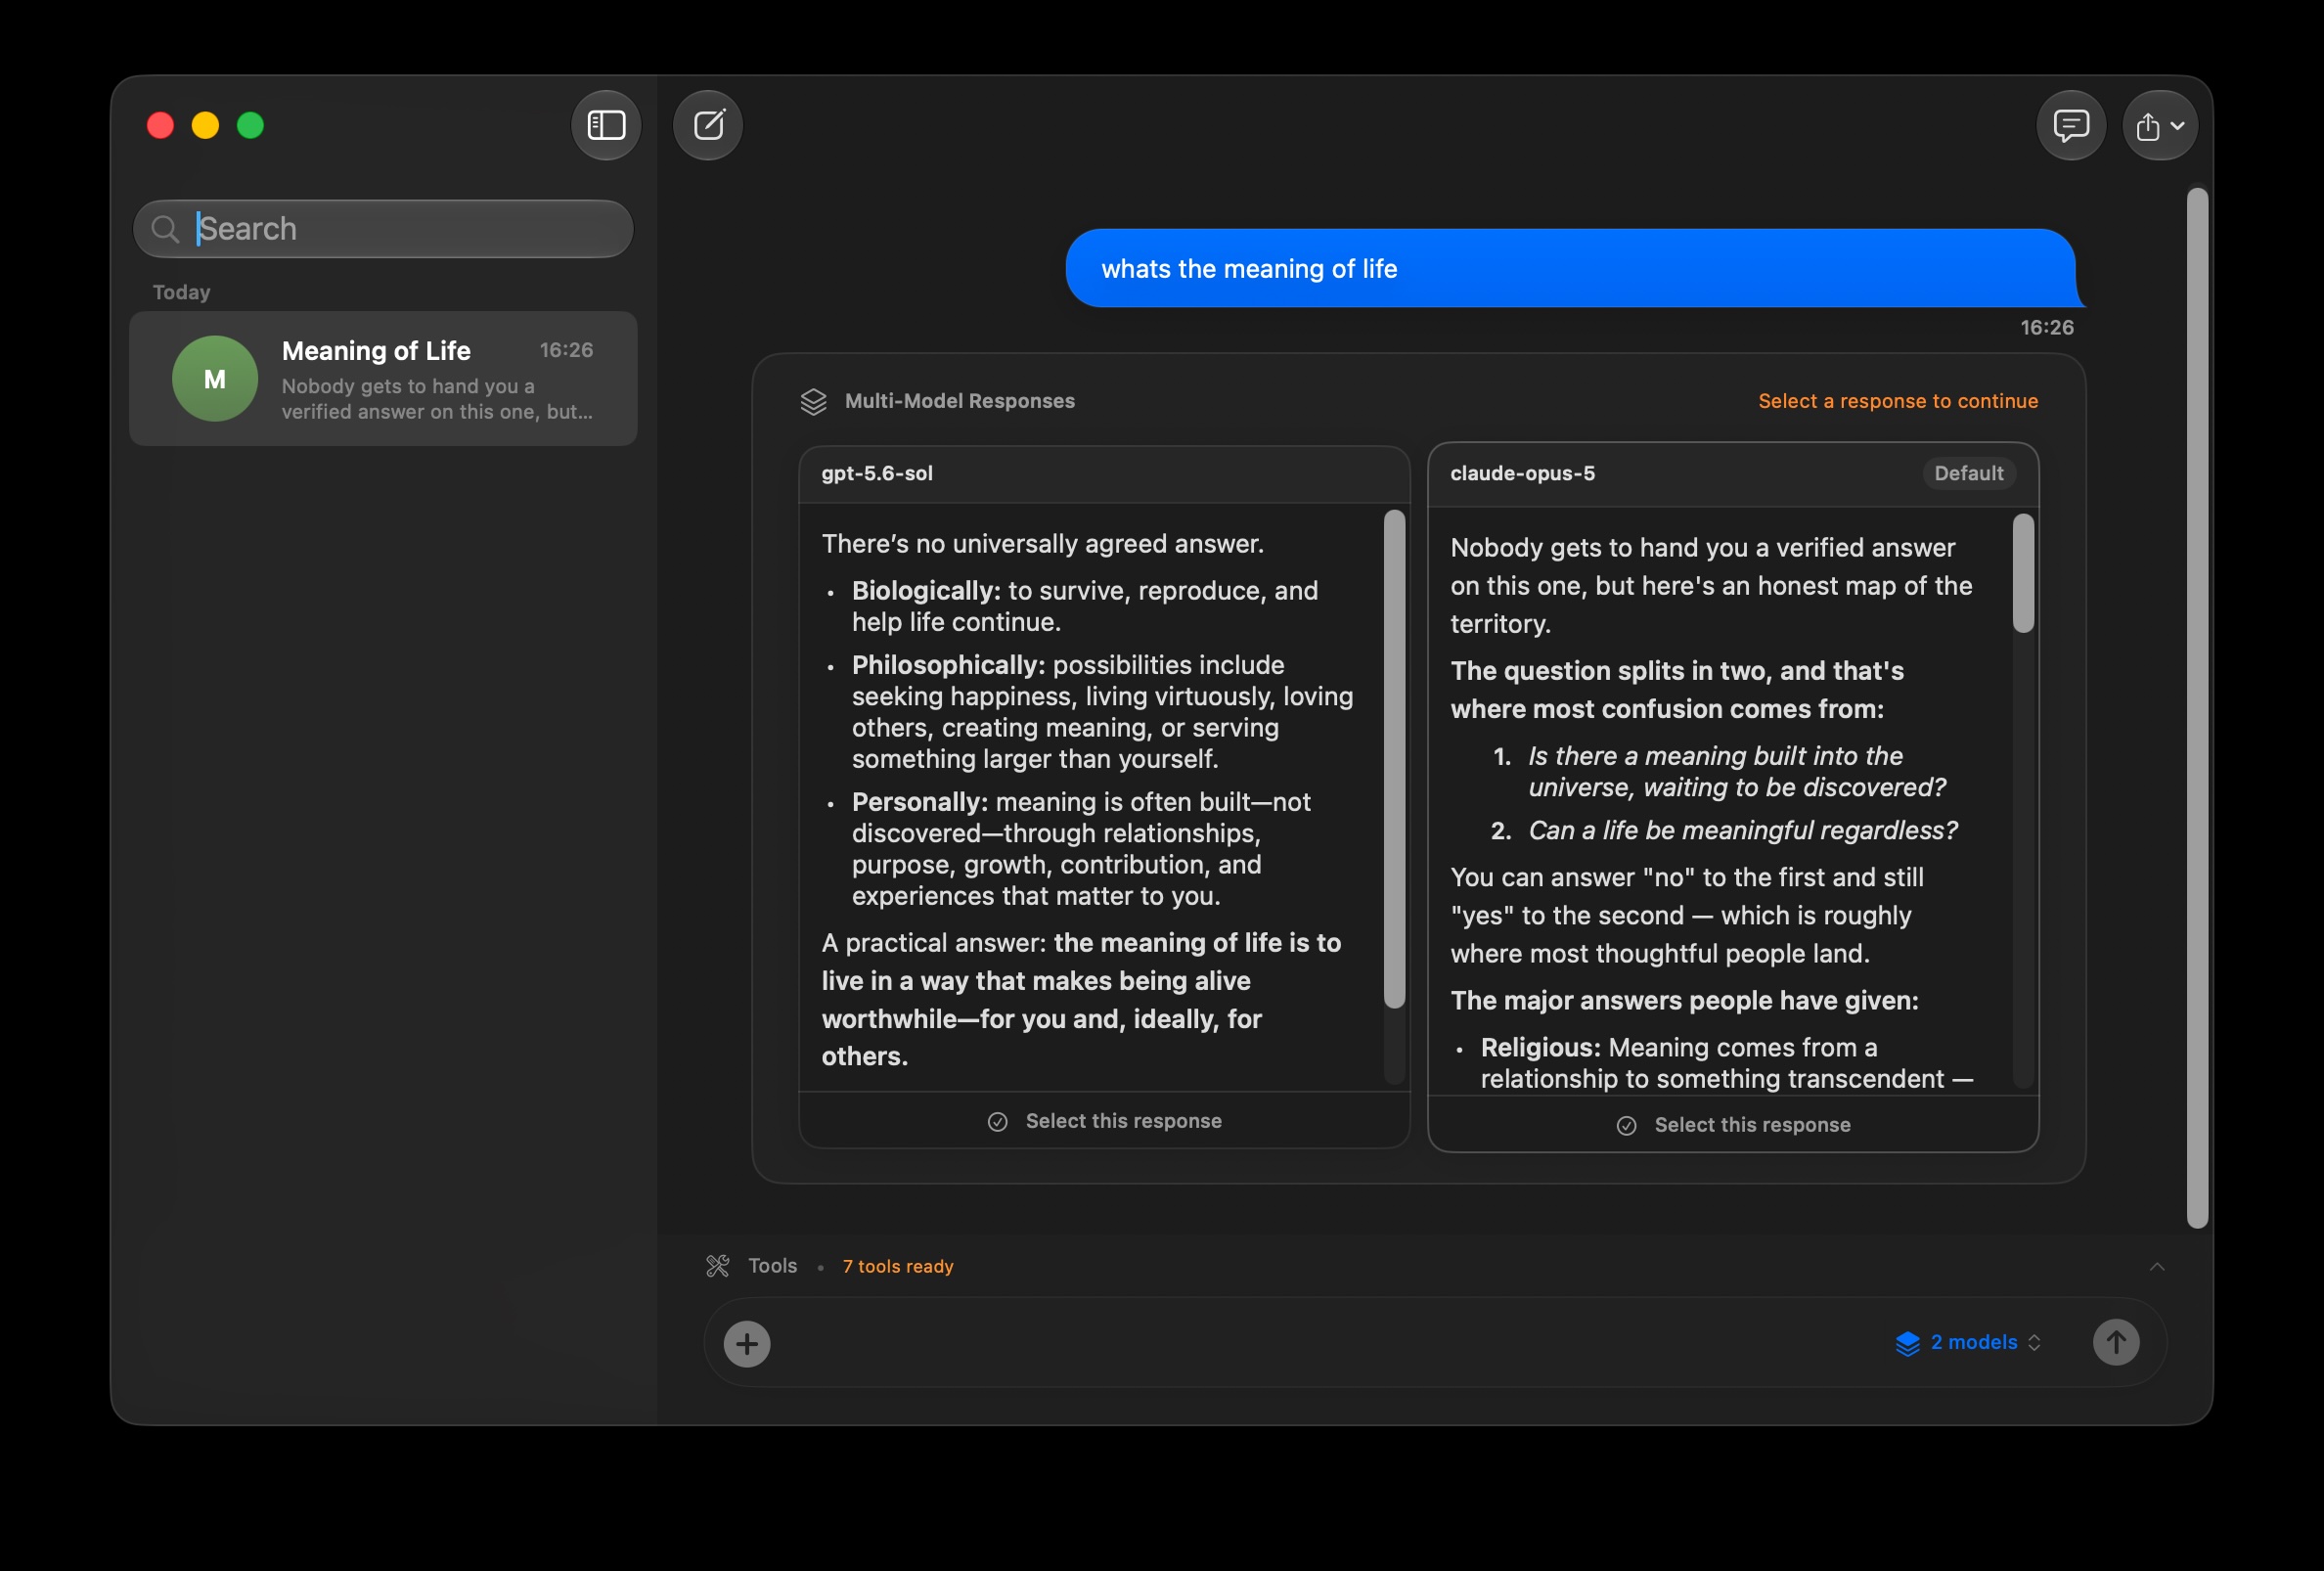
Task: Click the 16:26 timestamp under message
Action: 2047,327
